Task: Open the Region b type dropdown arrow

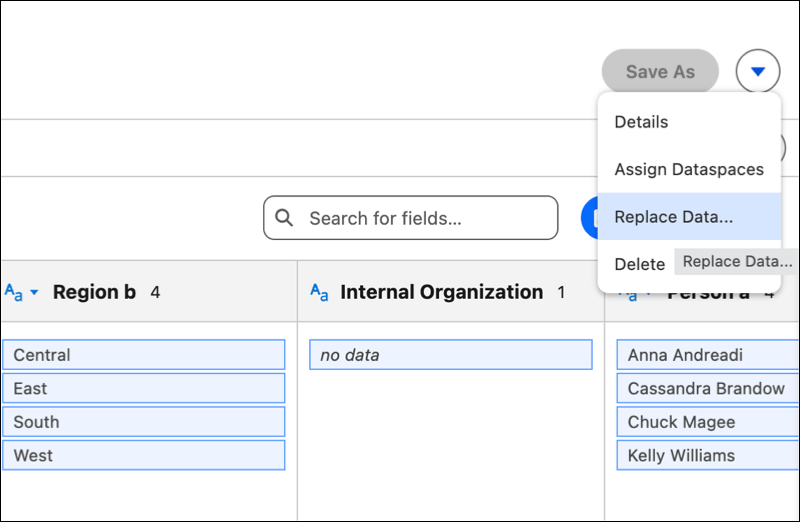Action: tap(34, 292)
